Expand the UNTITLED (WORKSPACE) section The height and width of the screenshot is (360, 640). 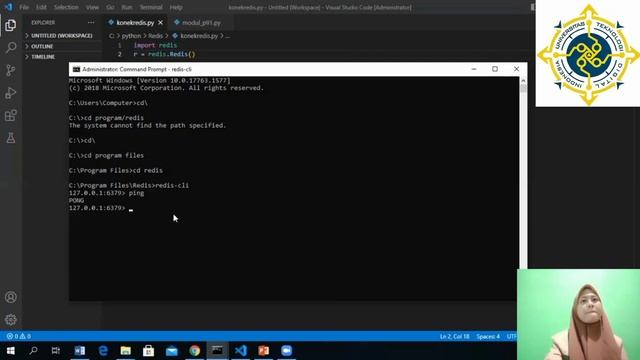point(61,36)
